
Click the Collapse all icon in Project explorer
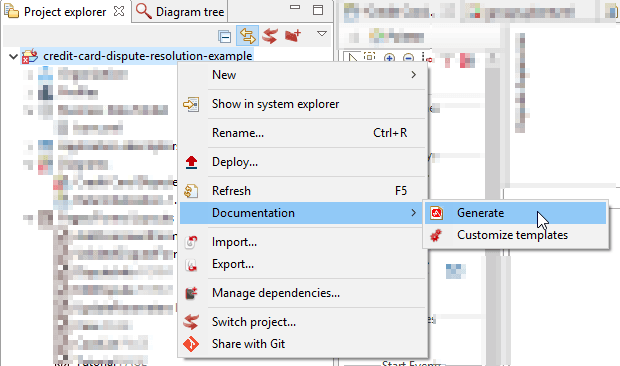tap(225, 37)
